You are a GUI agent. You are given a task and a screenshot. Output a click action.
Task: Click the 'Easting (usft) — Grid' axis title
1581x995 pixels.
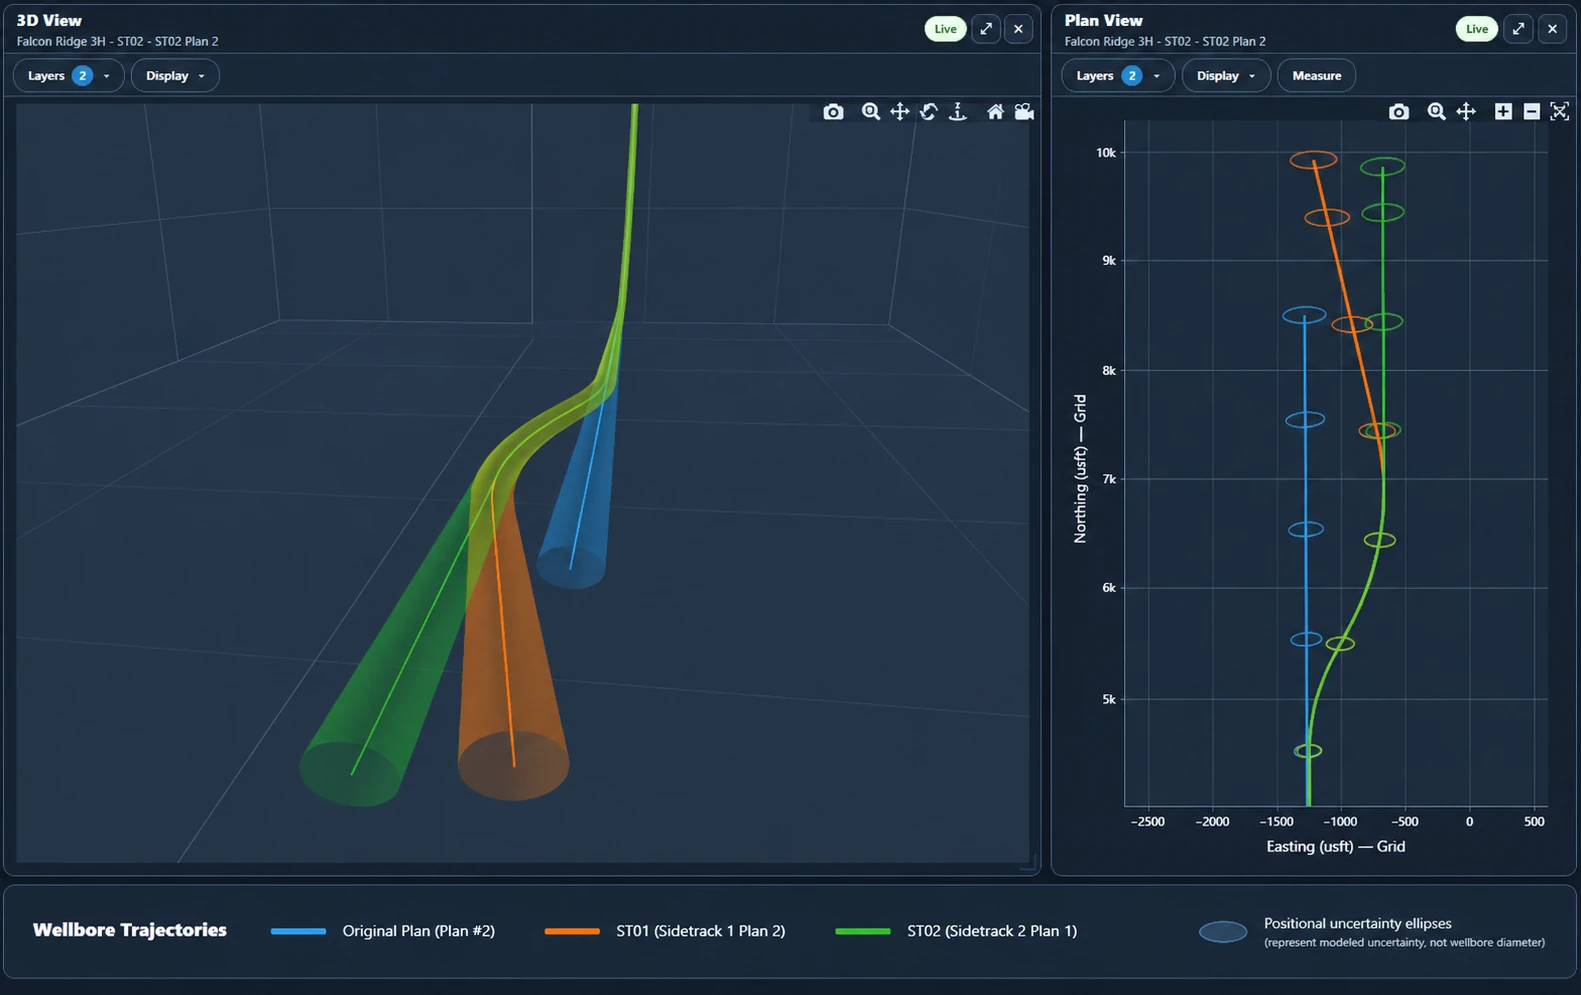(x=1336, y=846)
